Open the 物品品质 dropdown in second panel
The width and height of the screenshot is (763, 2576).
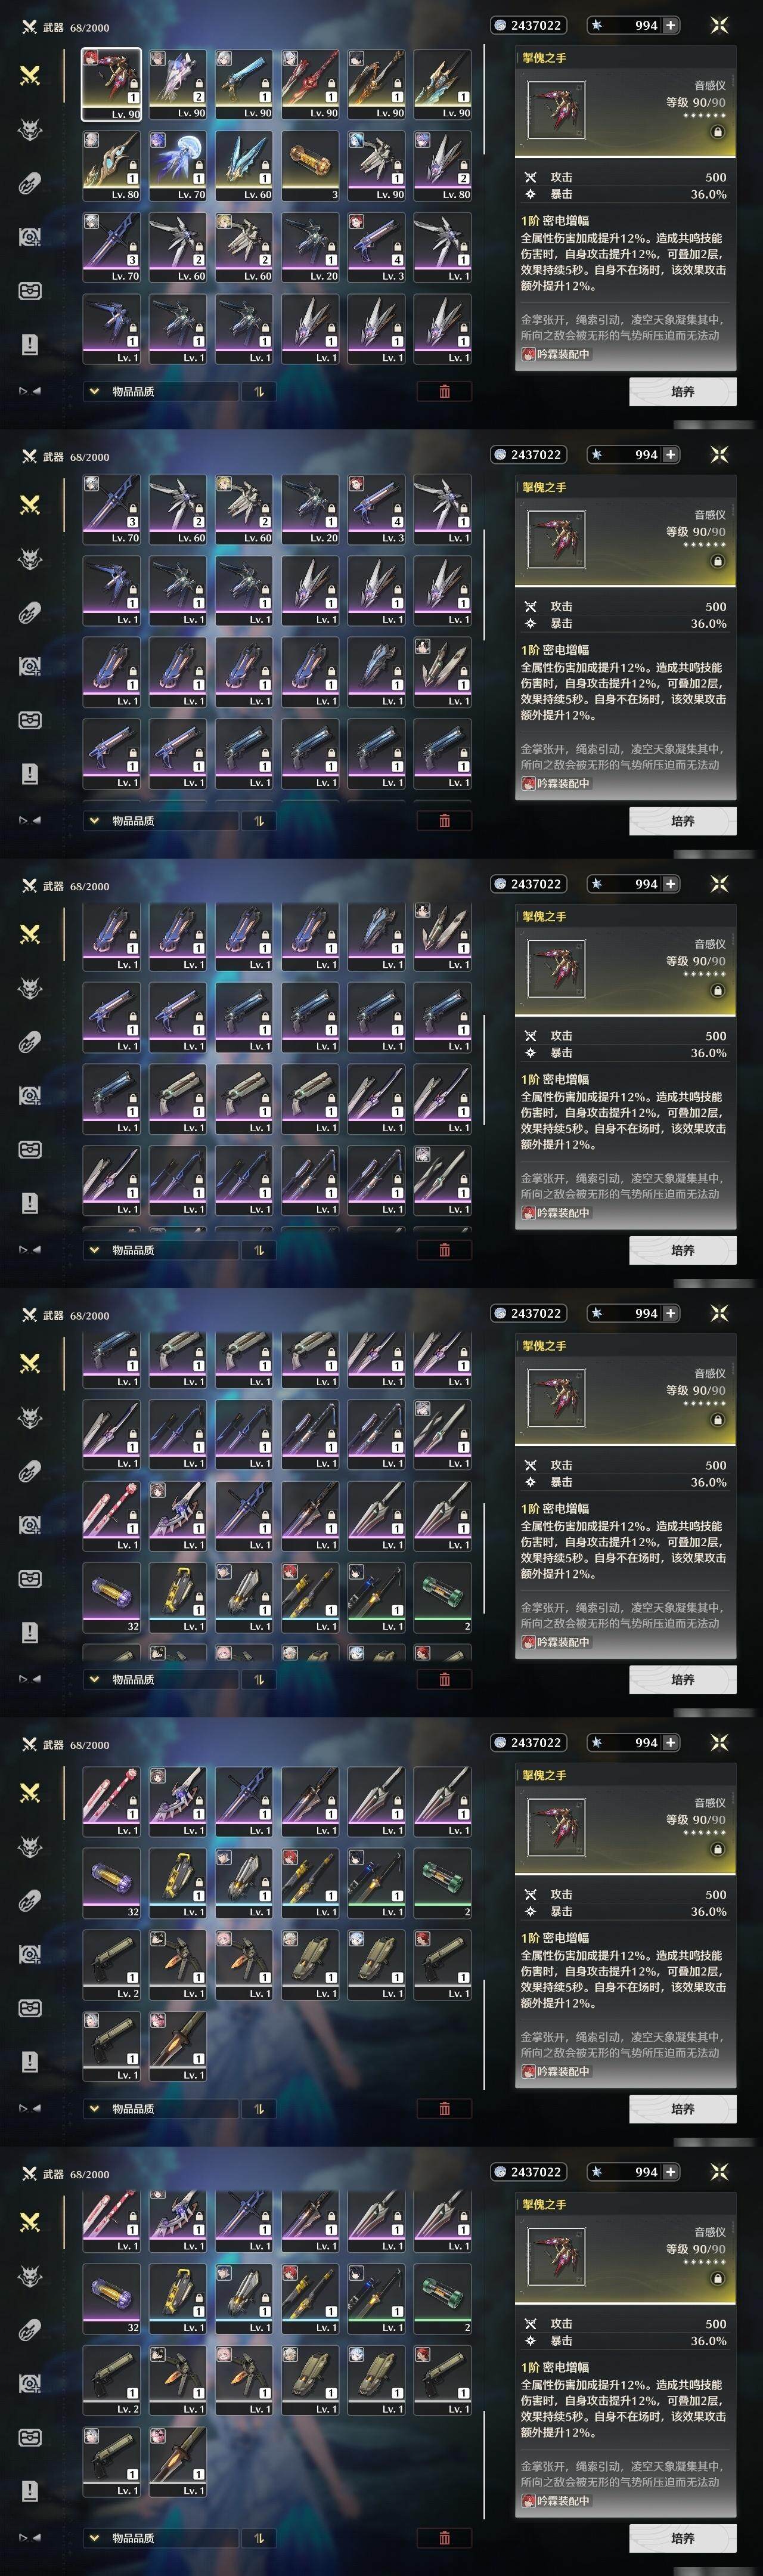(x=161, y=820)
